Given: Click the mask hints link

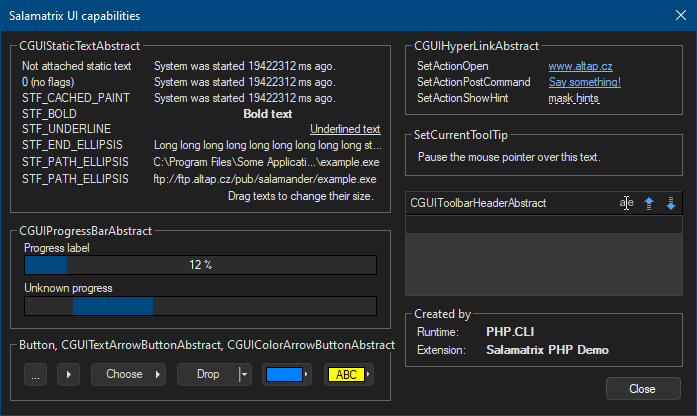Looking at the screenshot, I should point(574,98).
